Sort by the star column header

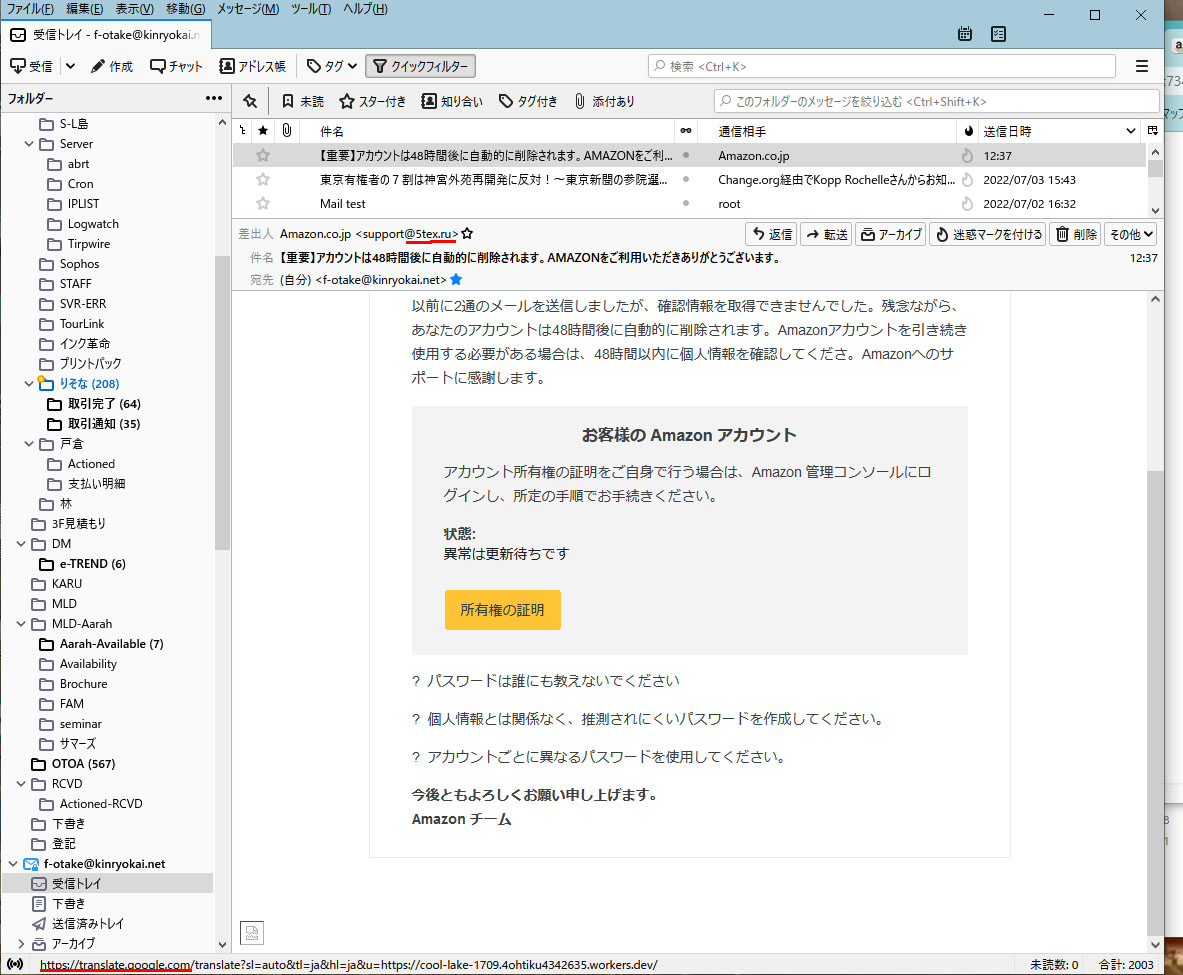point(263,131)
